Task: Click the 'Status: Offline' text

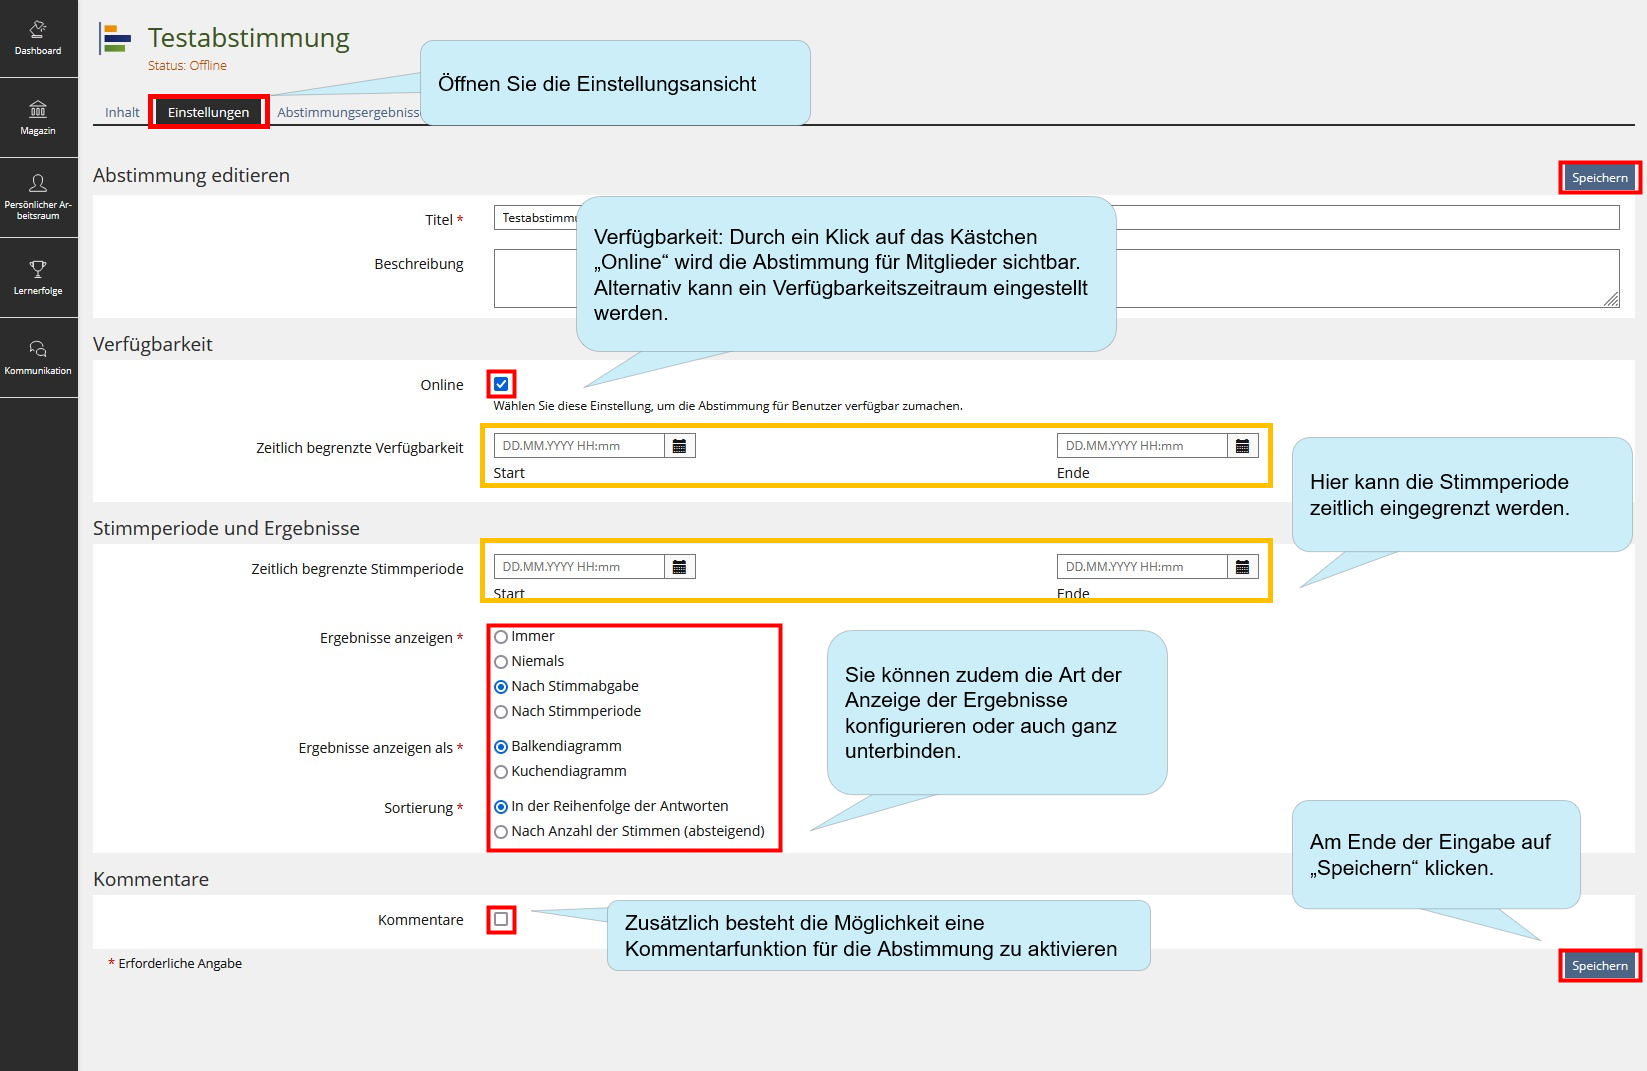Action: point(187,65)
